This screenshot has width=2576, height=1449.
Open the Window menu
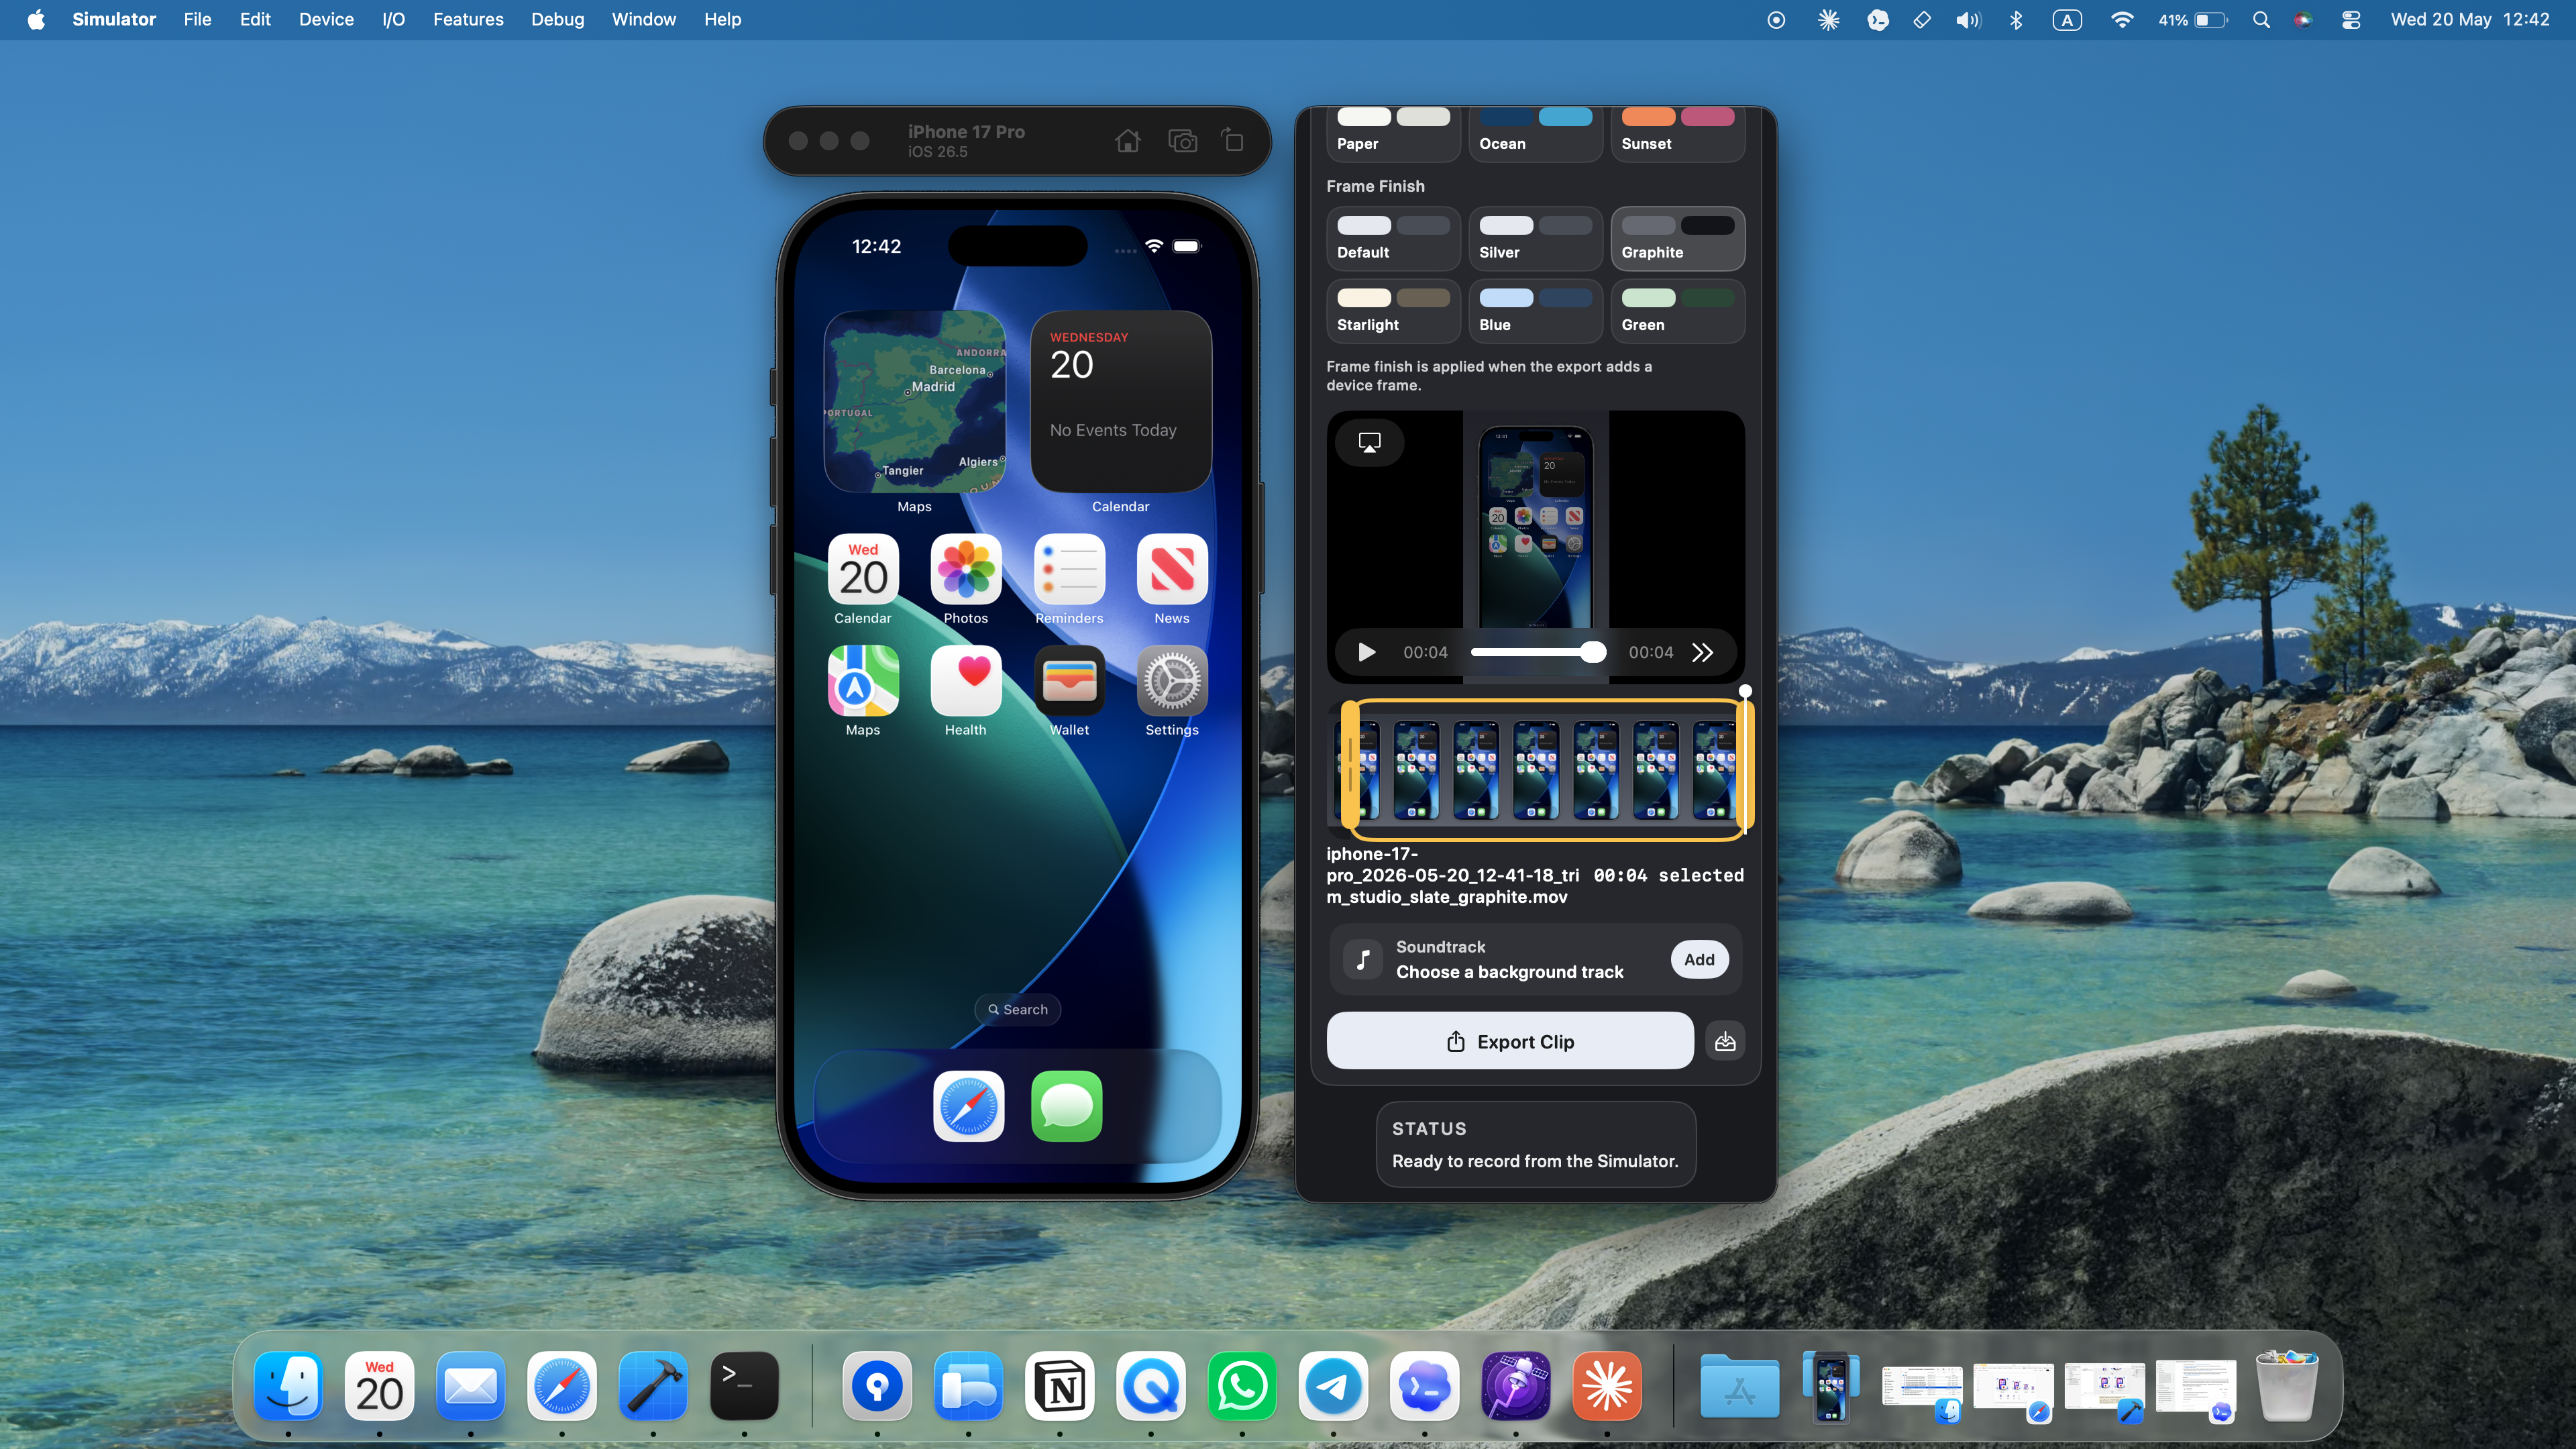(643, 20)
